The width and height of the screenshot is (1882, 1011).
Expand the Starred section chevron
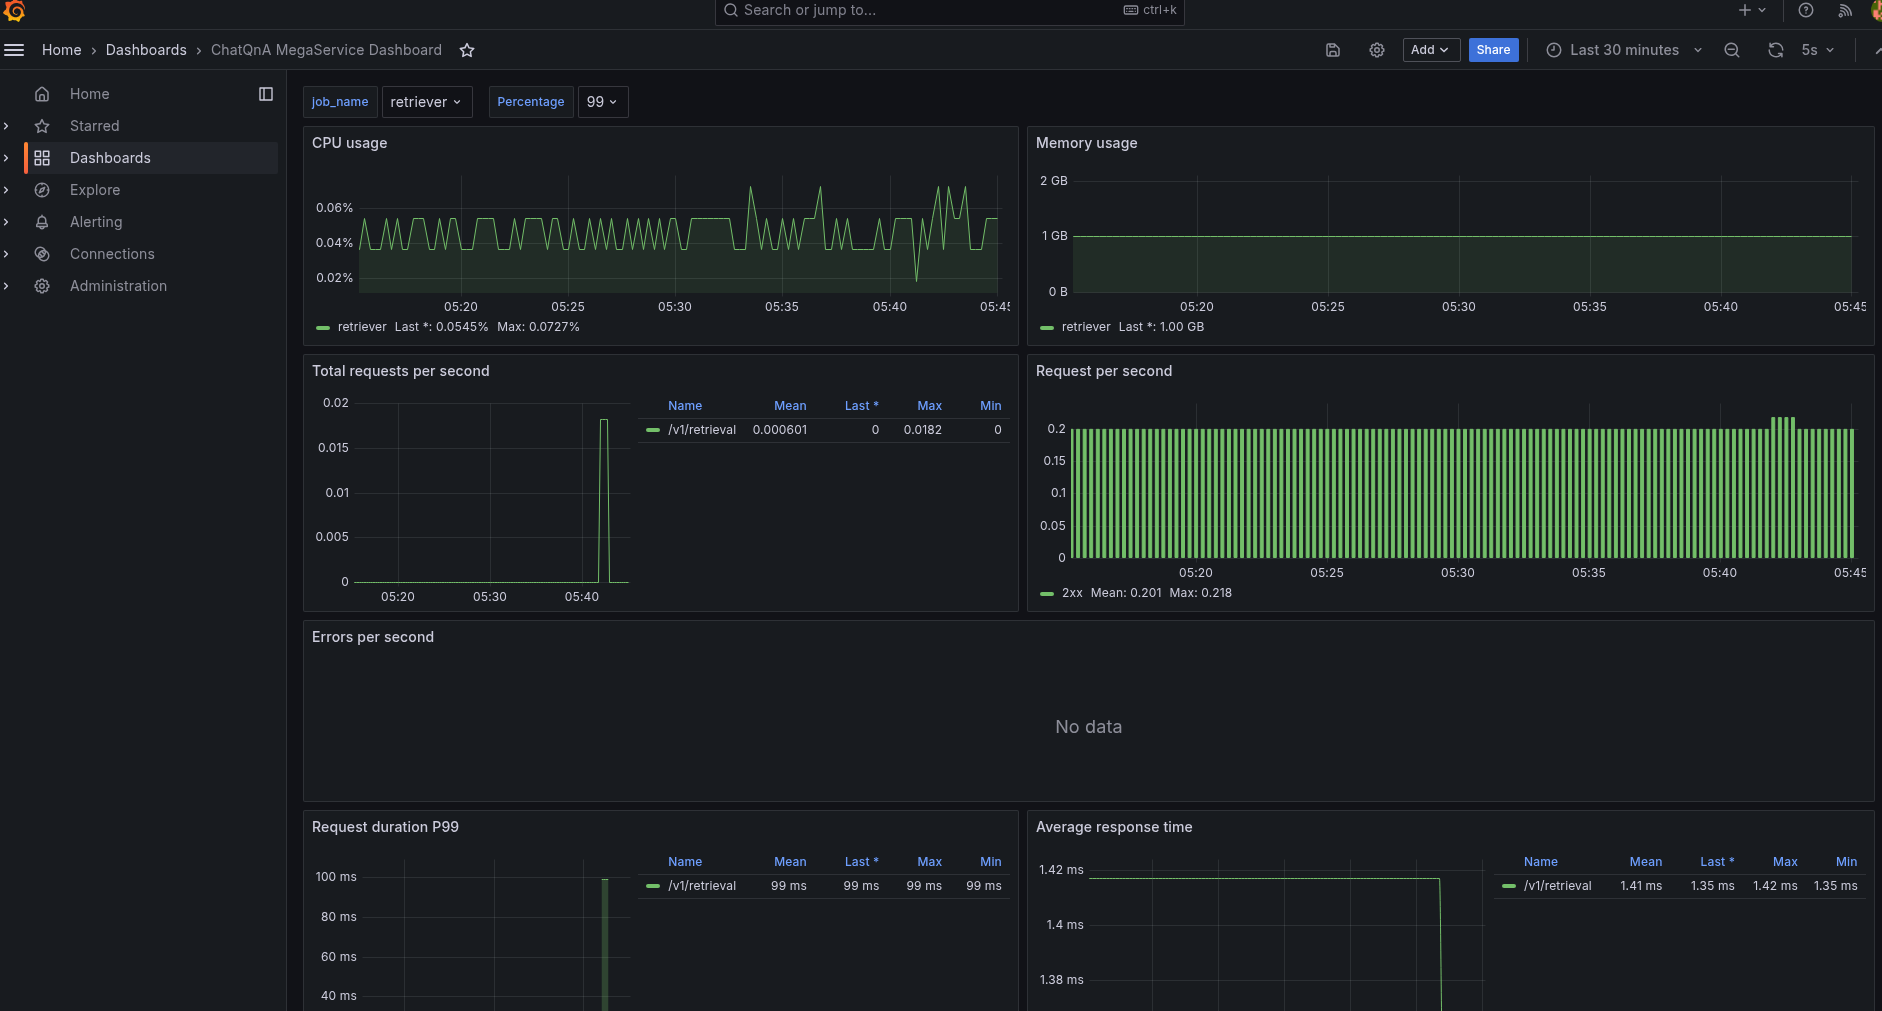click(x=7, y=126)
